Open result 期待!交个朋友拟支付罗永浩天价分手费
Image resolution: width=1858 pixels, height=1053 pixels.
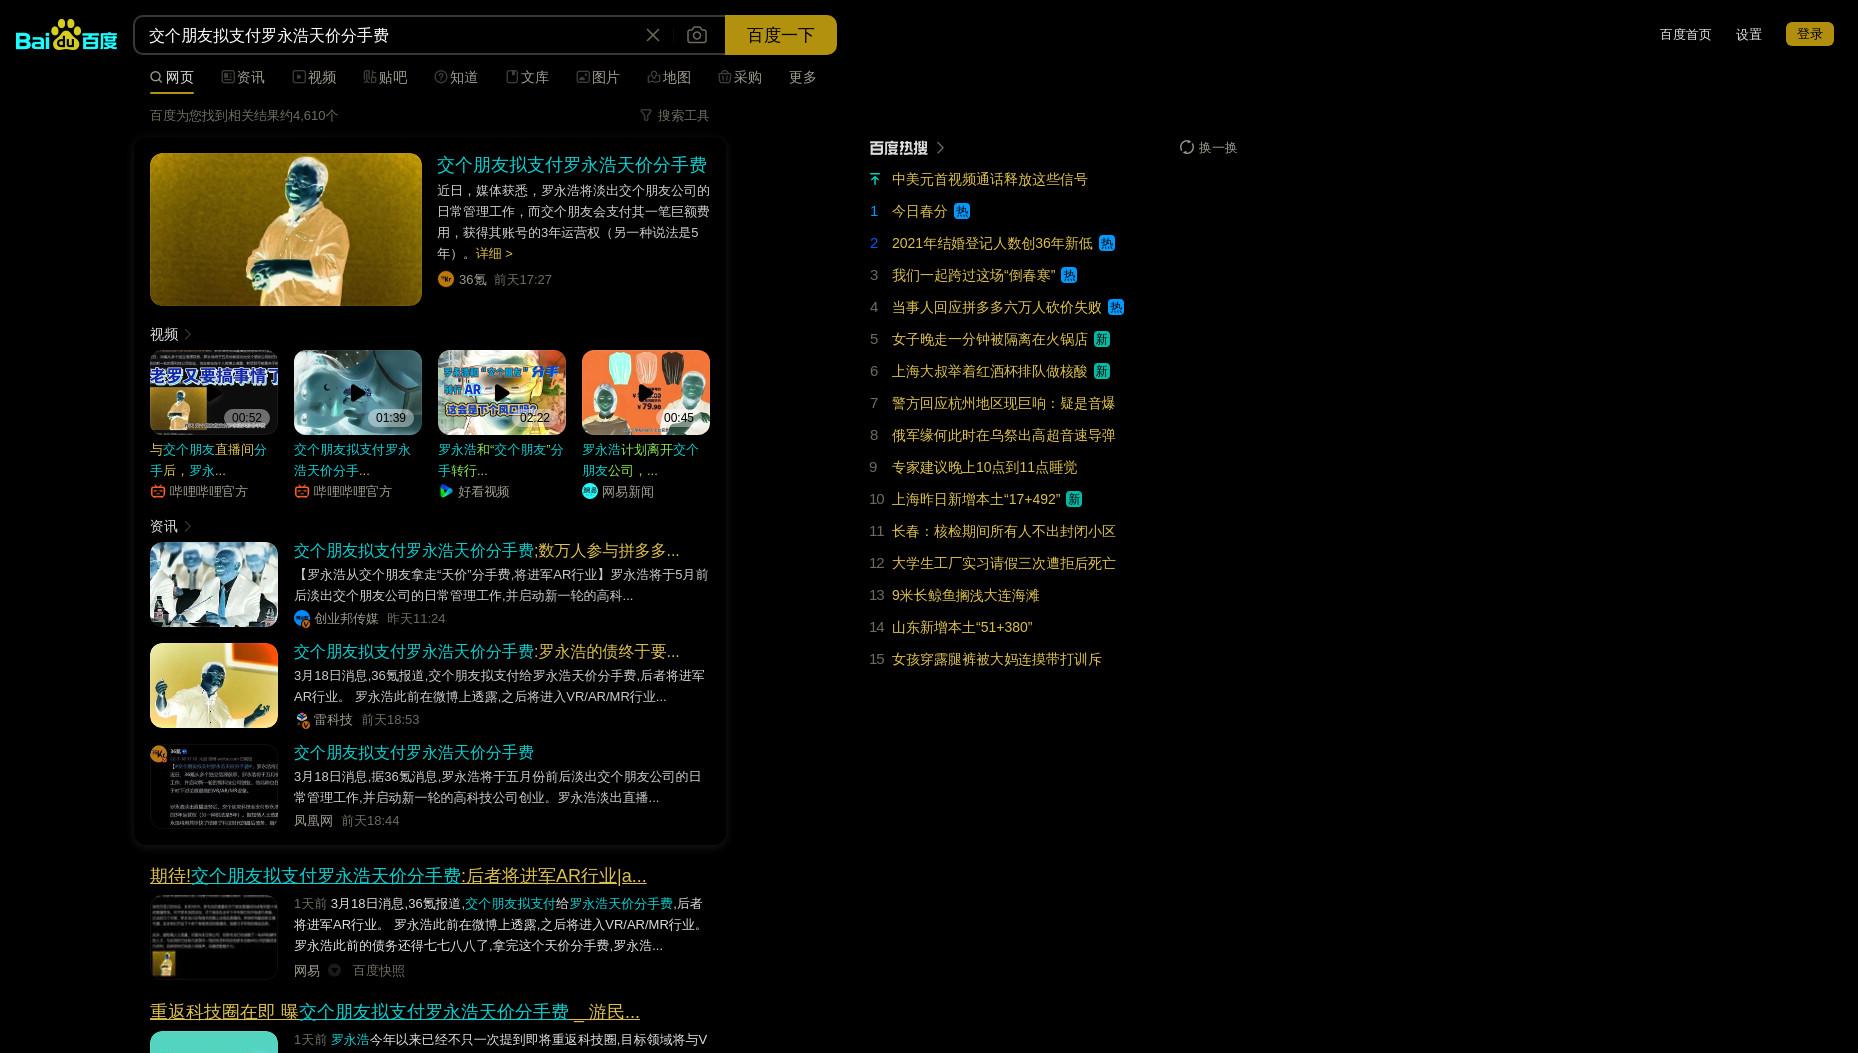pos(398,876)
